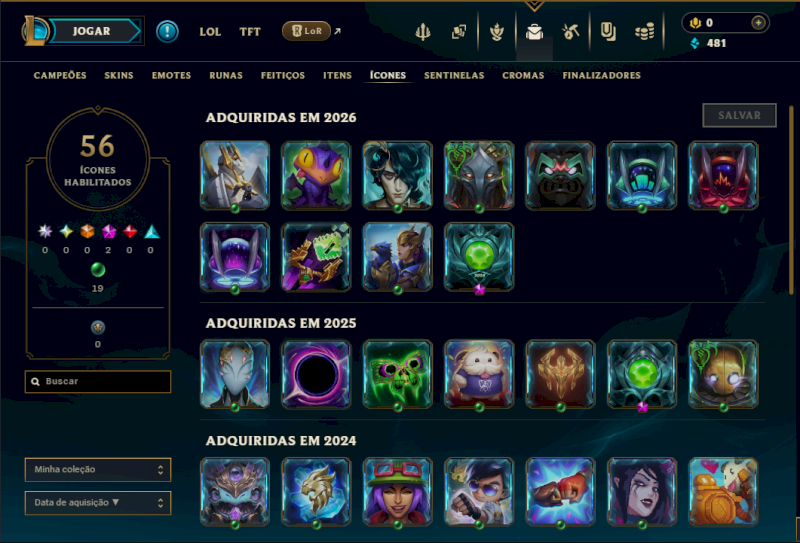The image size is (800, 543).
Task: Click the Buscar search field
Action: (98, 382)
